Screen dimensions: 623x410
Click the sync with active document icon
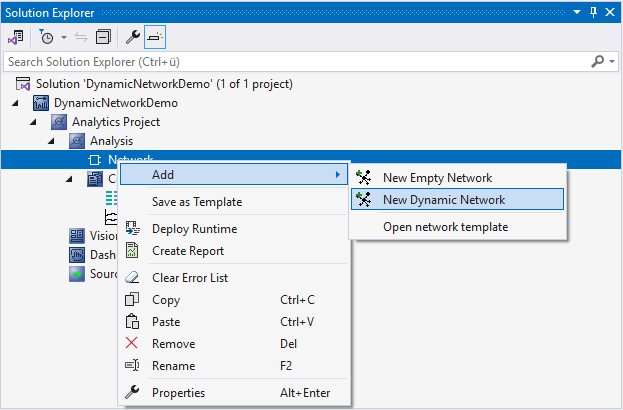tap(81, 37)
